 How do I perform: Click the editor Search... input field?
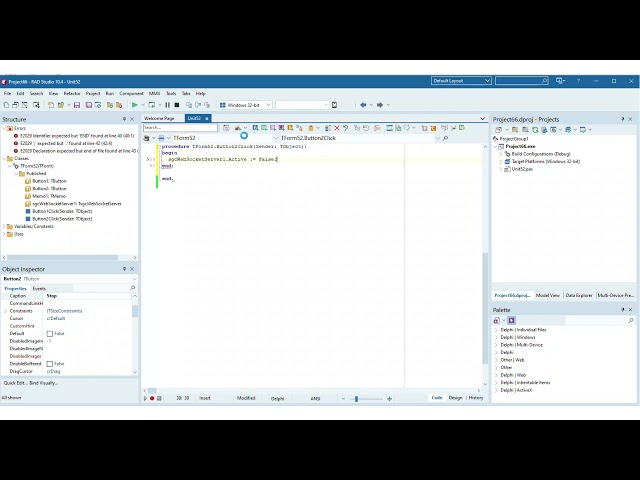pos(180,128)
